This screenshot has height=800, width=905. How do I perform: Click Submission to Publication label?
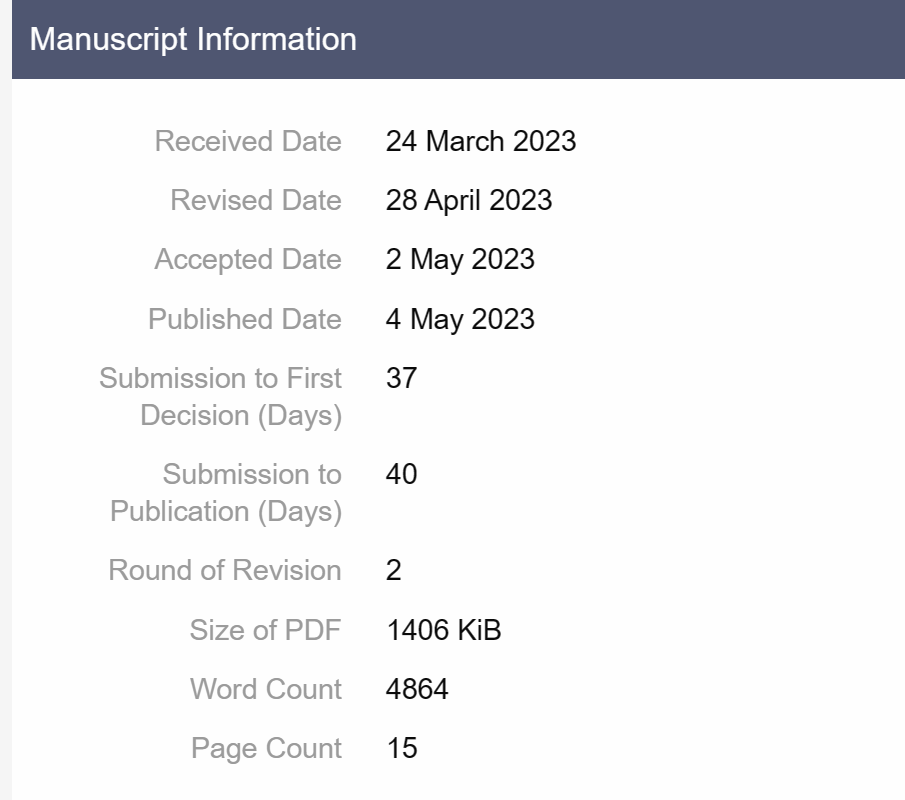pyautogui.click(x=226, y=492)
